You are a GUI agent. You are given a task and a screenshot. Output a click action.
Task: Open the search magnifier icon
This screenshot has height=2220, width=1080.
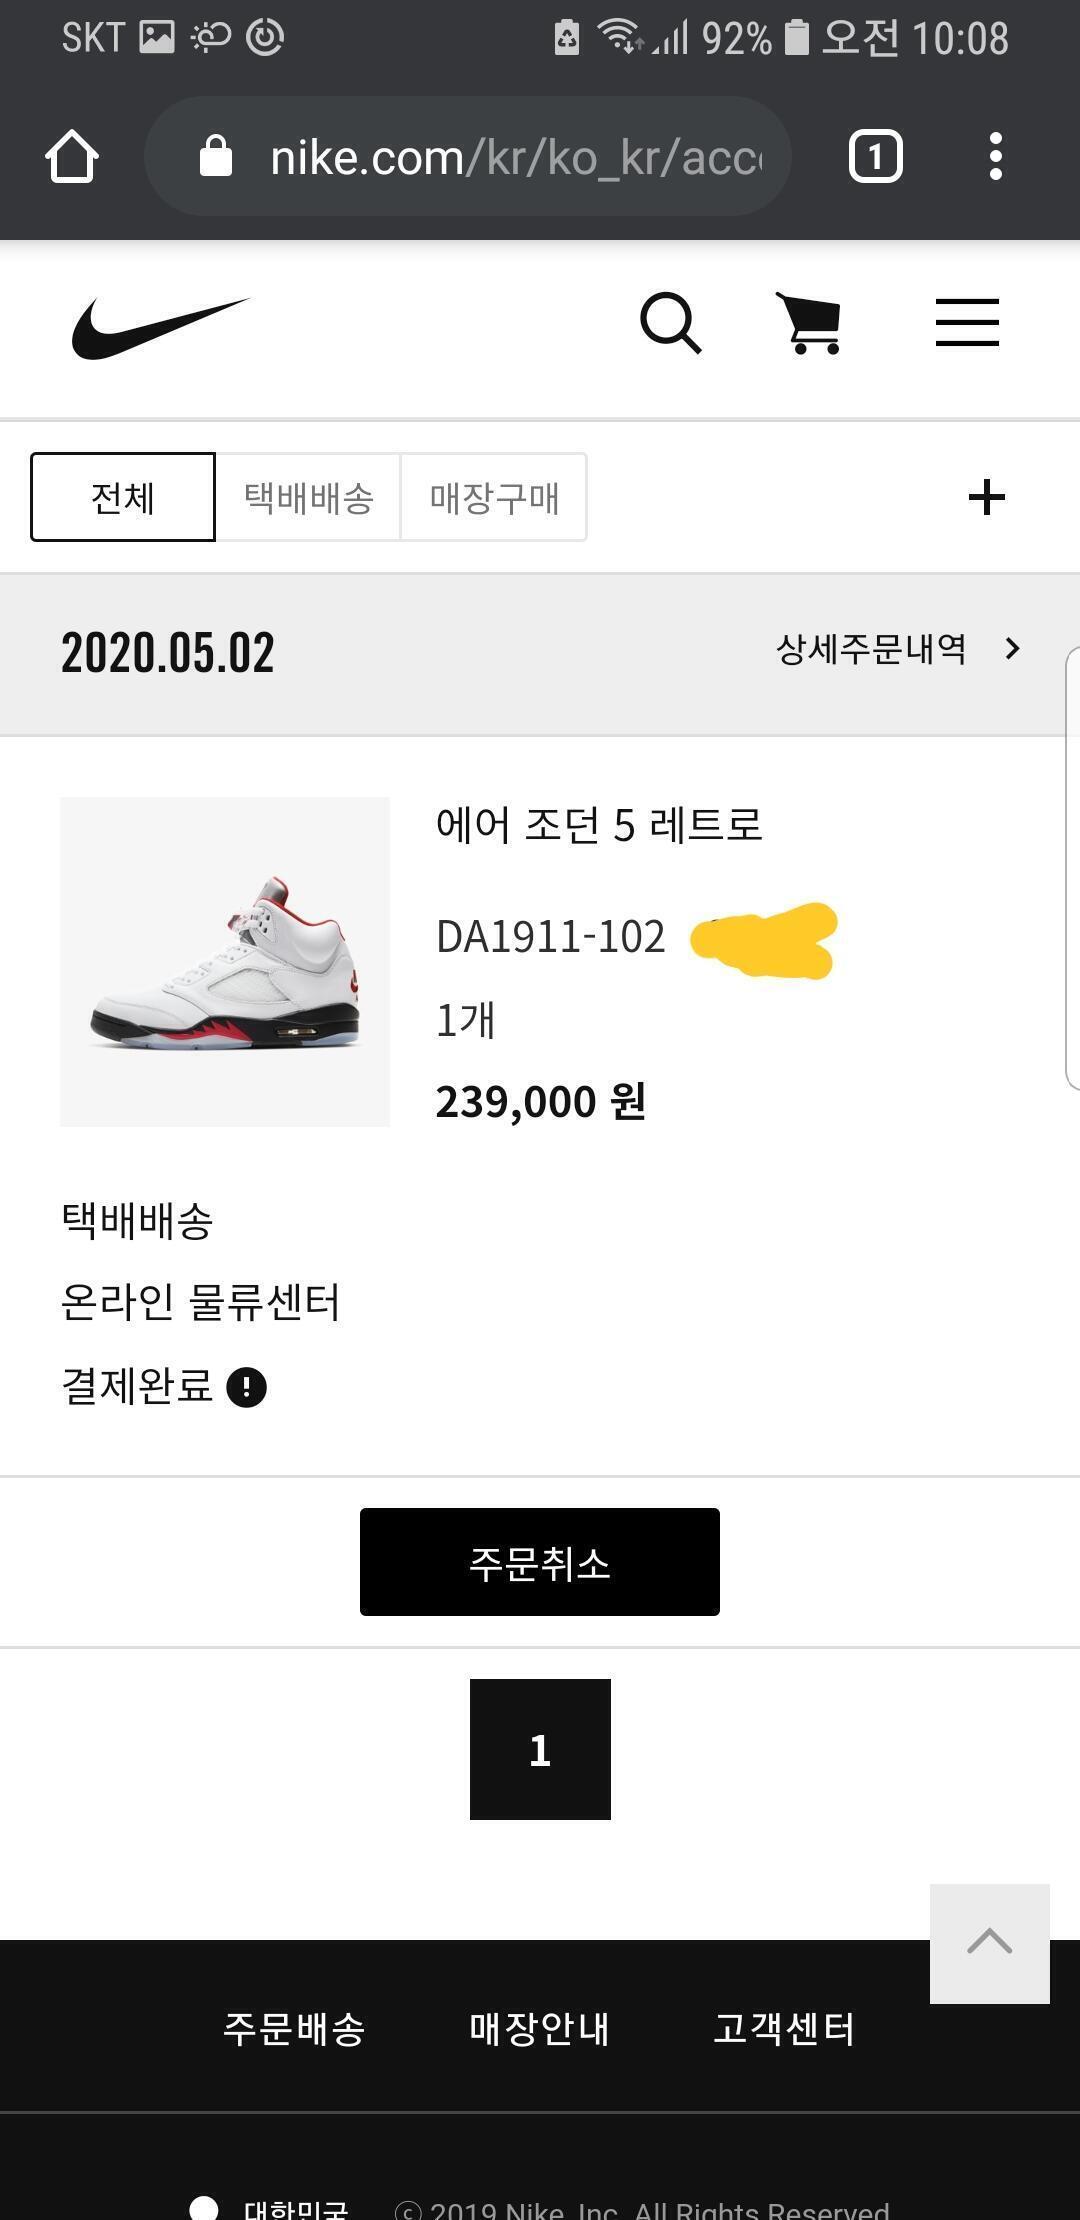pos(670,323)
